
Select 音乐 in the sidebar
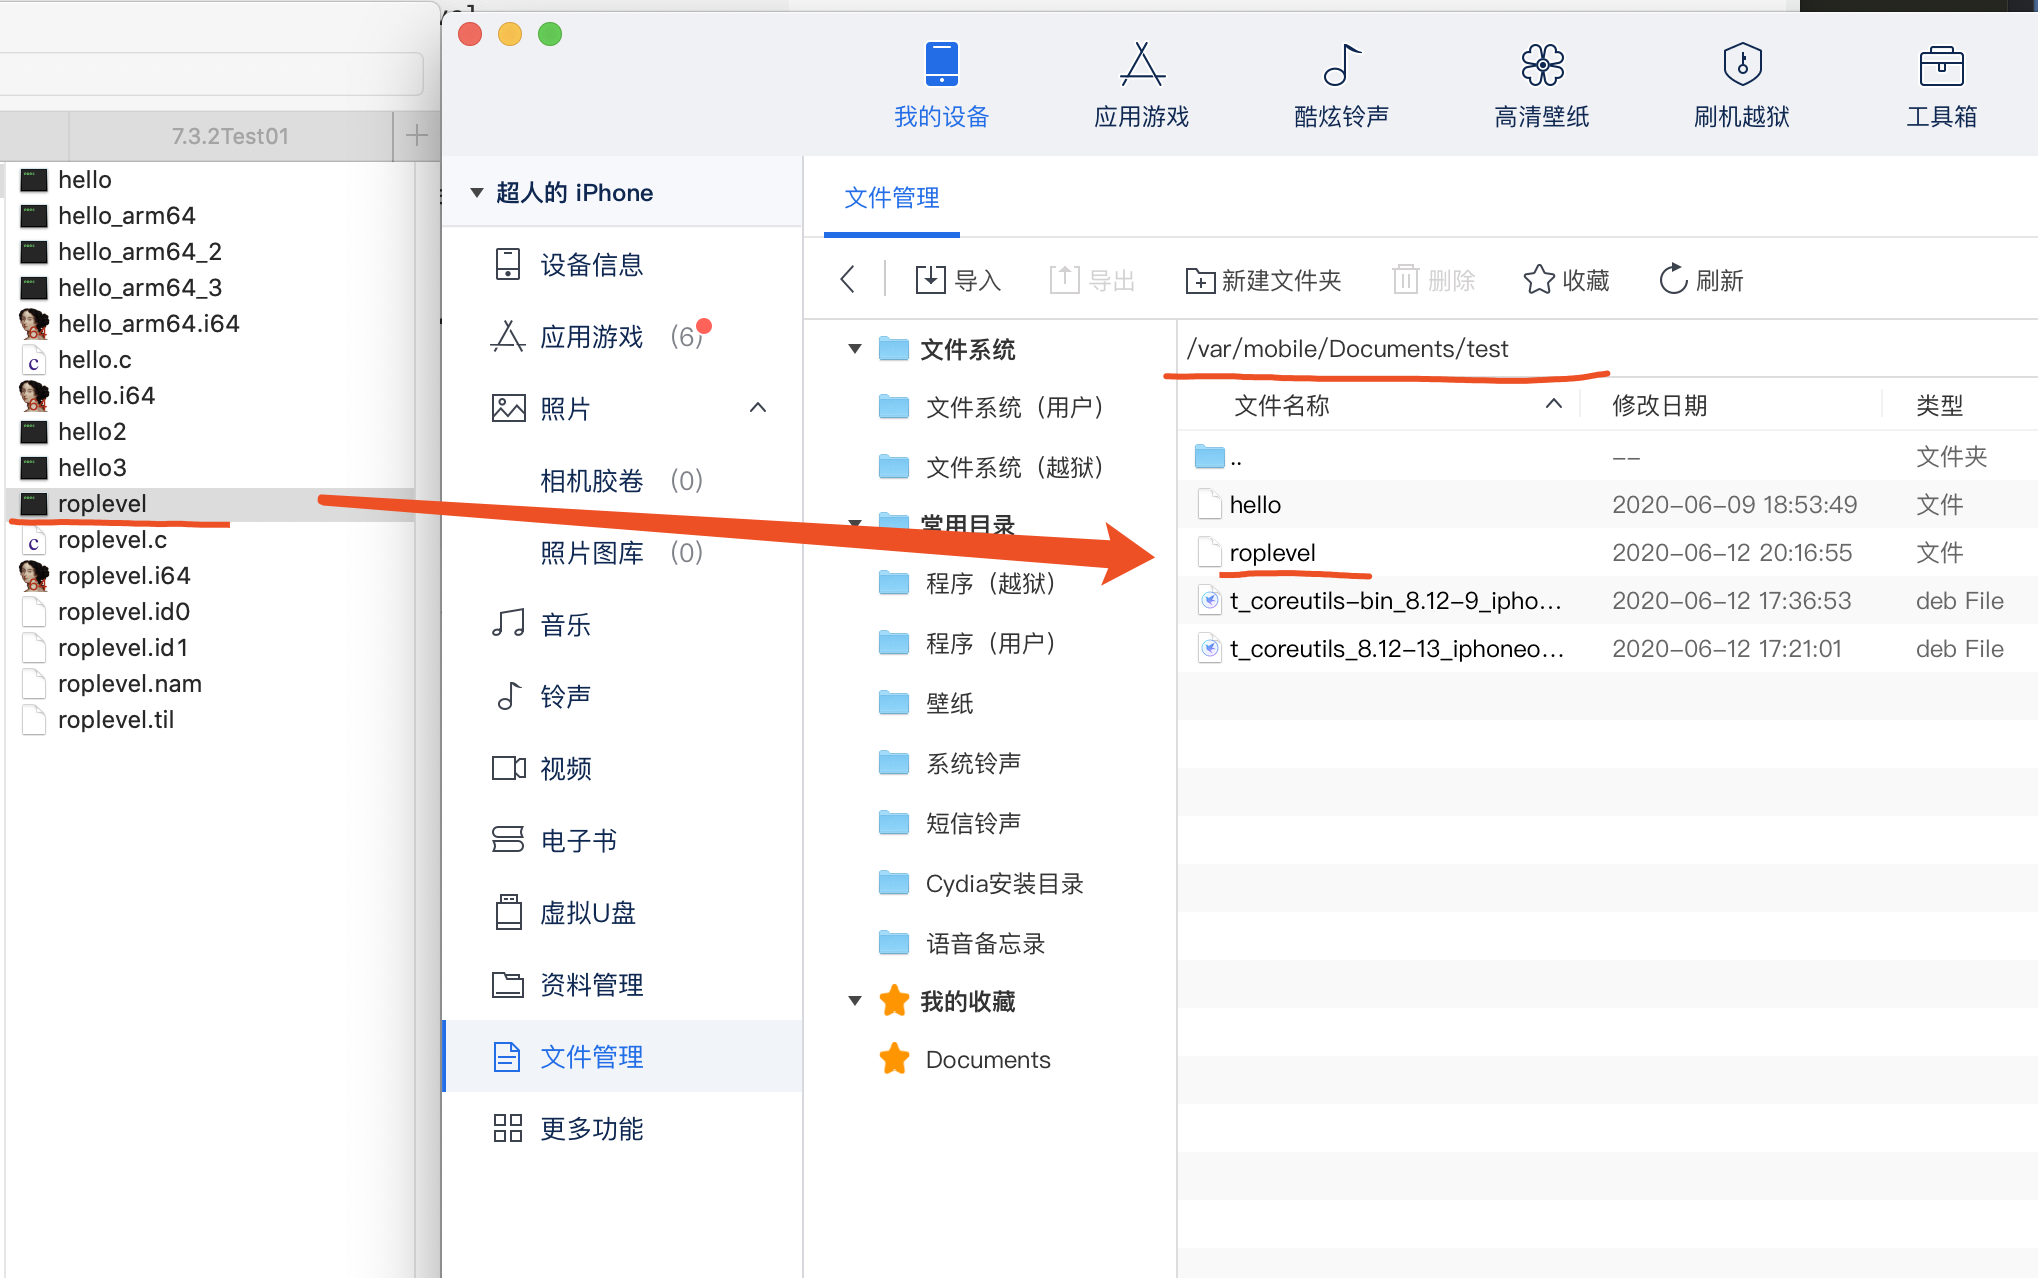[x=622, y=624]
